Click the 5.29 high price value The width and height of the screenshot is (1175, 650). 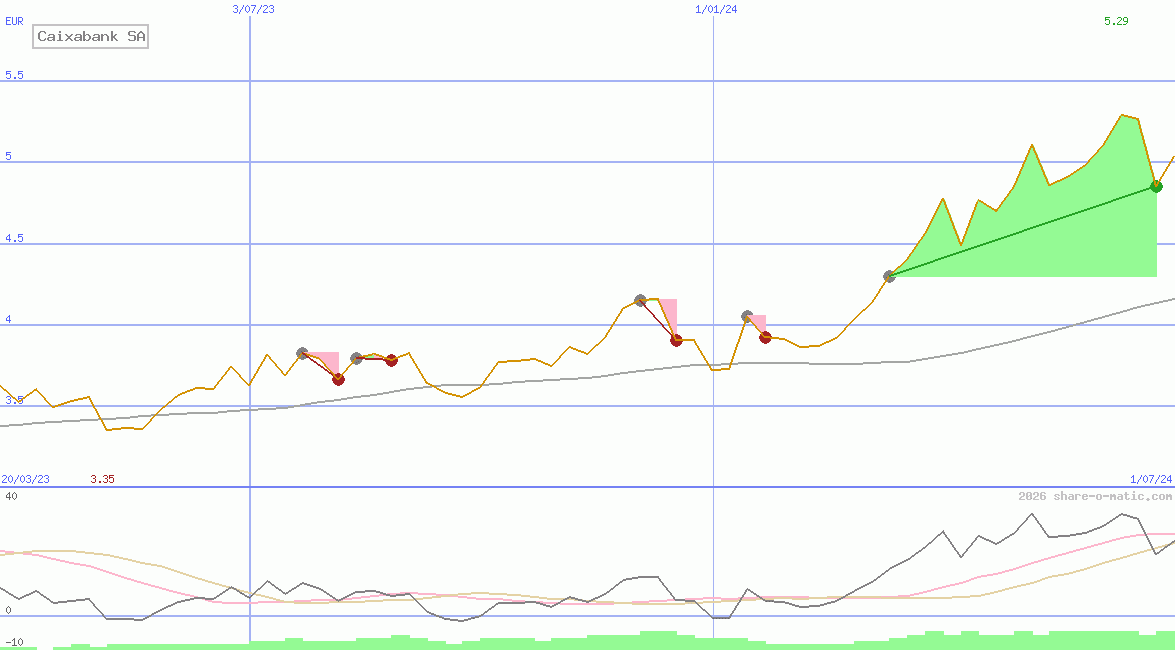click(x=1116, y=21)
